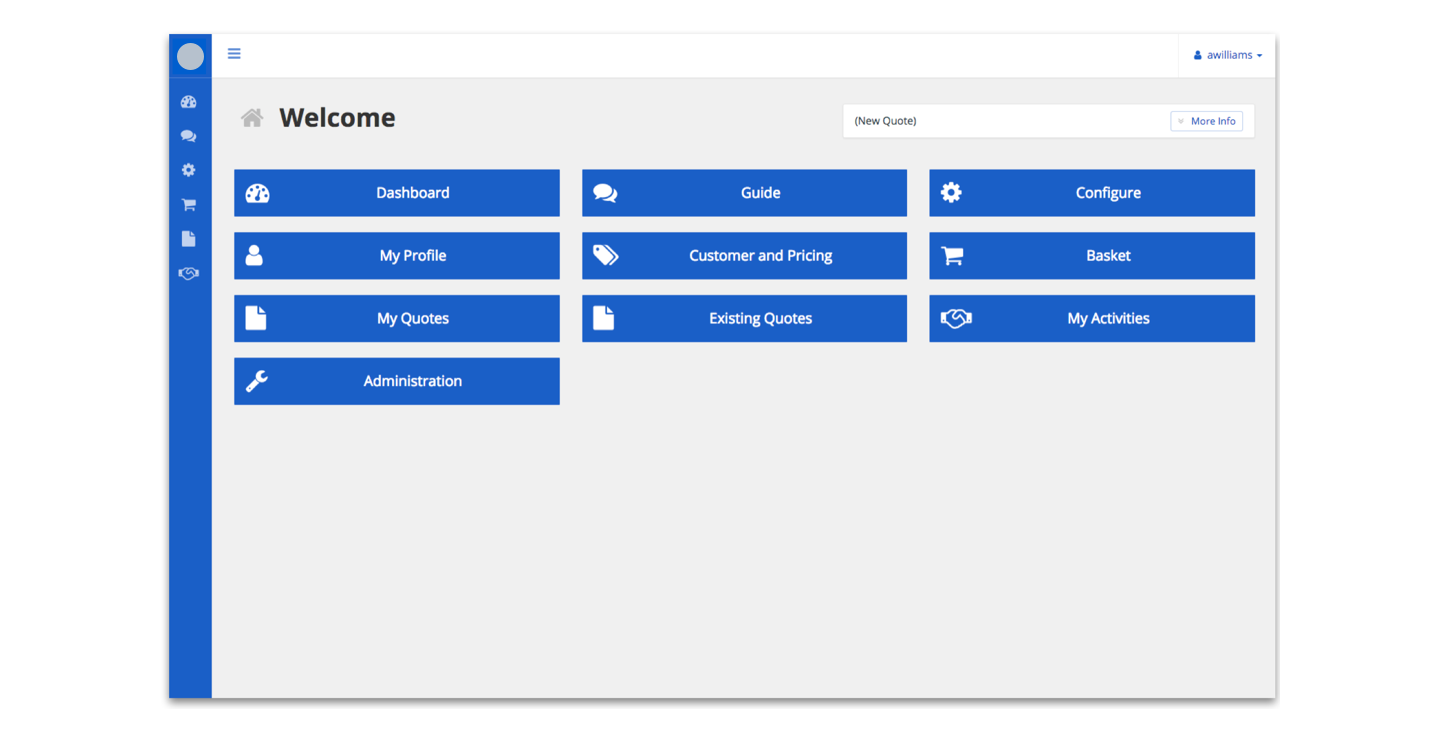Open the sidebar guide chat bubbles icon
The image size is (1440, 734).
click(x=189, y=136)
